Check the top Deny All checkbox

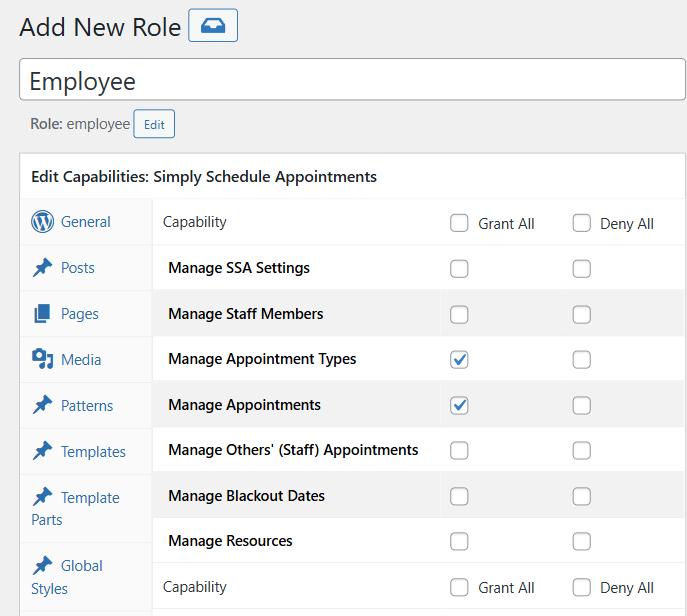pos(581,223)
